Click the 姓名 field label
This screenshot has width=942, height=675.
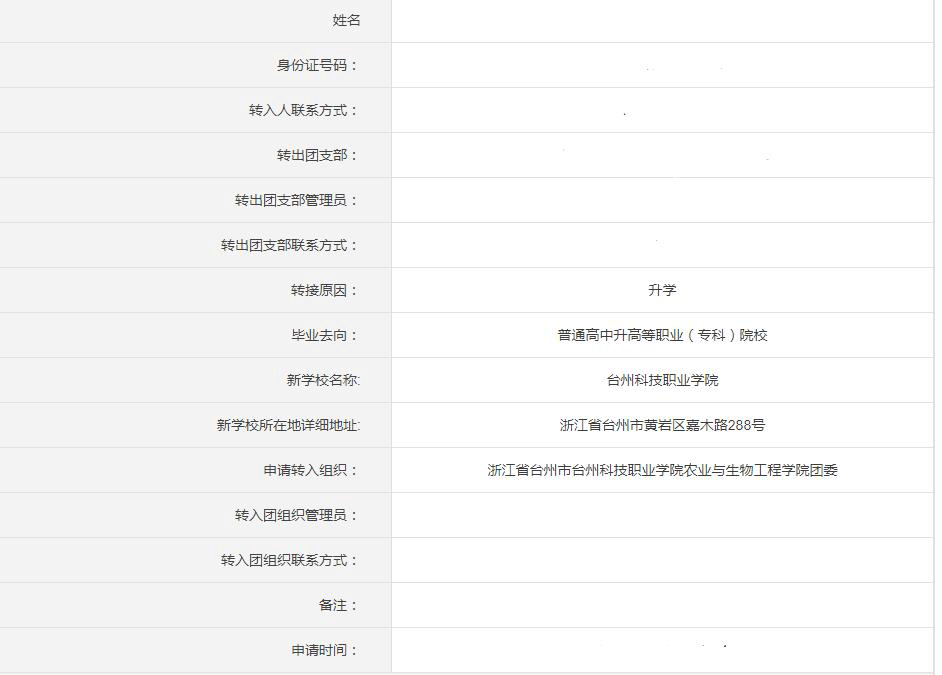(346, 20)
